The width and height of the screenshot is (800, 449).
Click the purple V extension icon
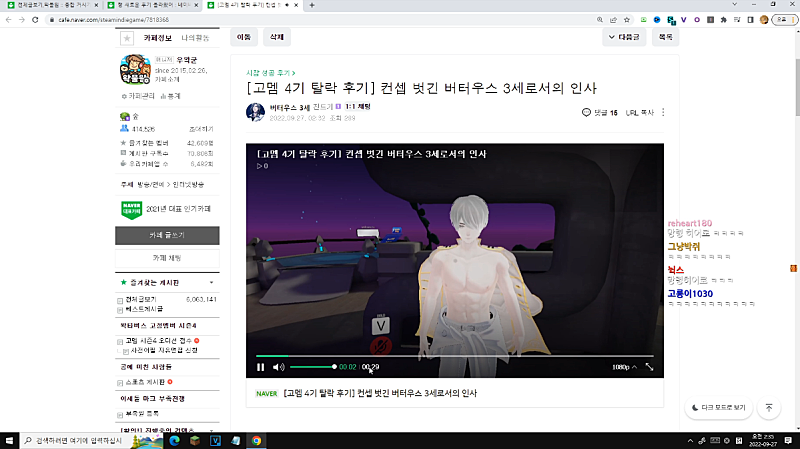[x=684, y=20]
